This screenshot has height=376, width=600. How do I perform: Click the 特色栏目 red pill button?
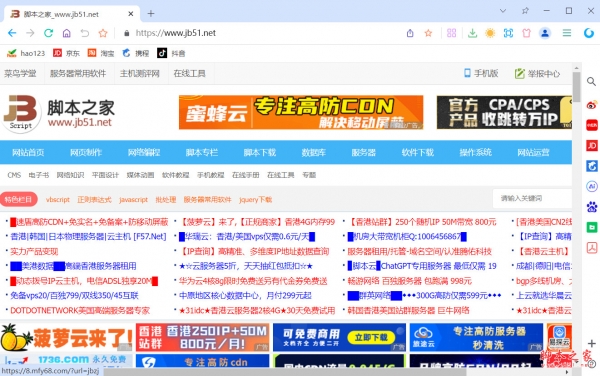click(18, 199)
